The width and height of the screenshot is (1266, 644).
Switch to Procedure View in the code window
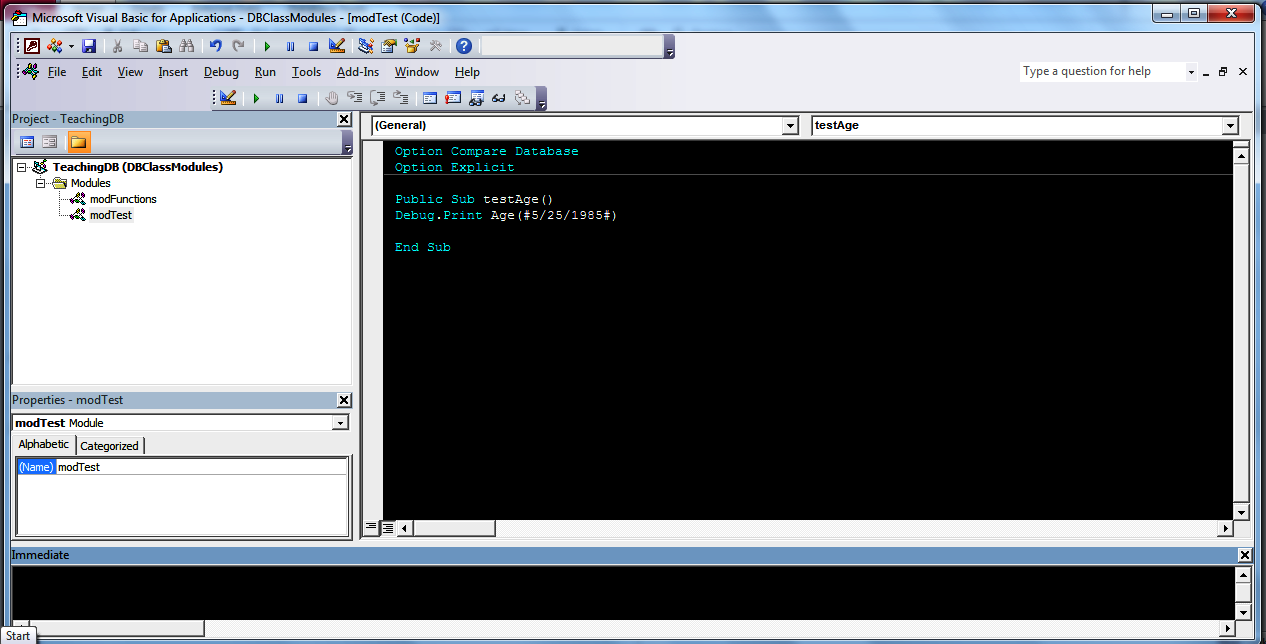coord(371,527)
